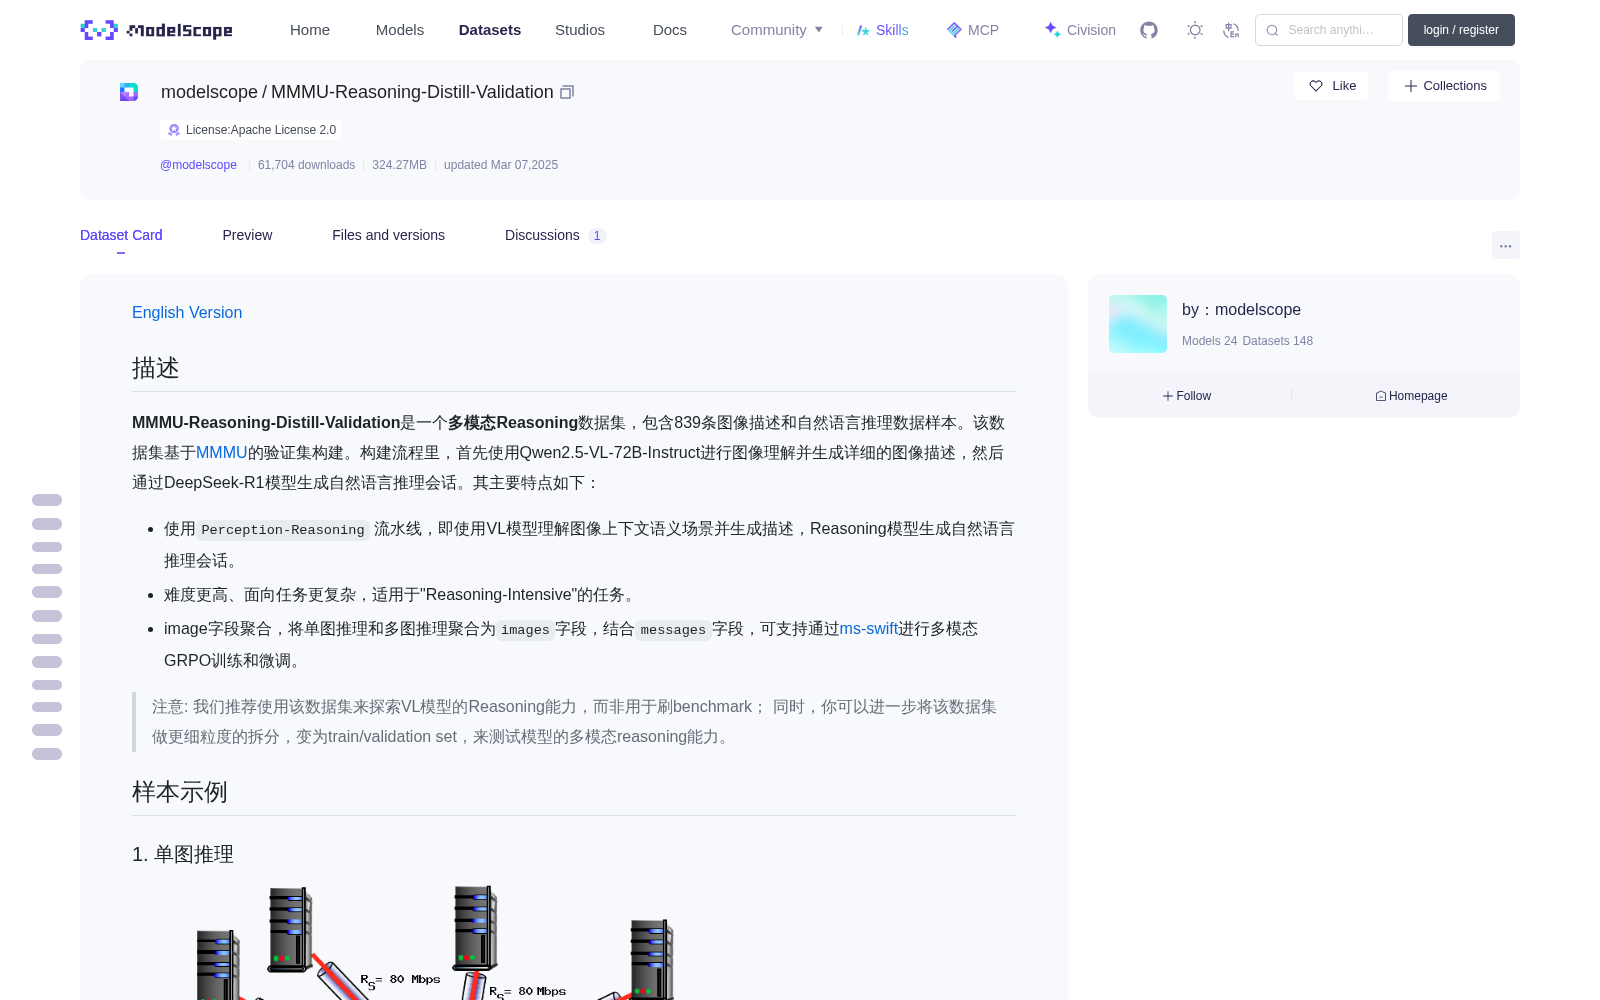
Task: Switch to the Preview tab
Action: click(x=247, y=235)
